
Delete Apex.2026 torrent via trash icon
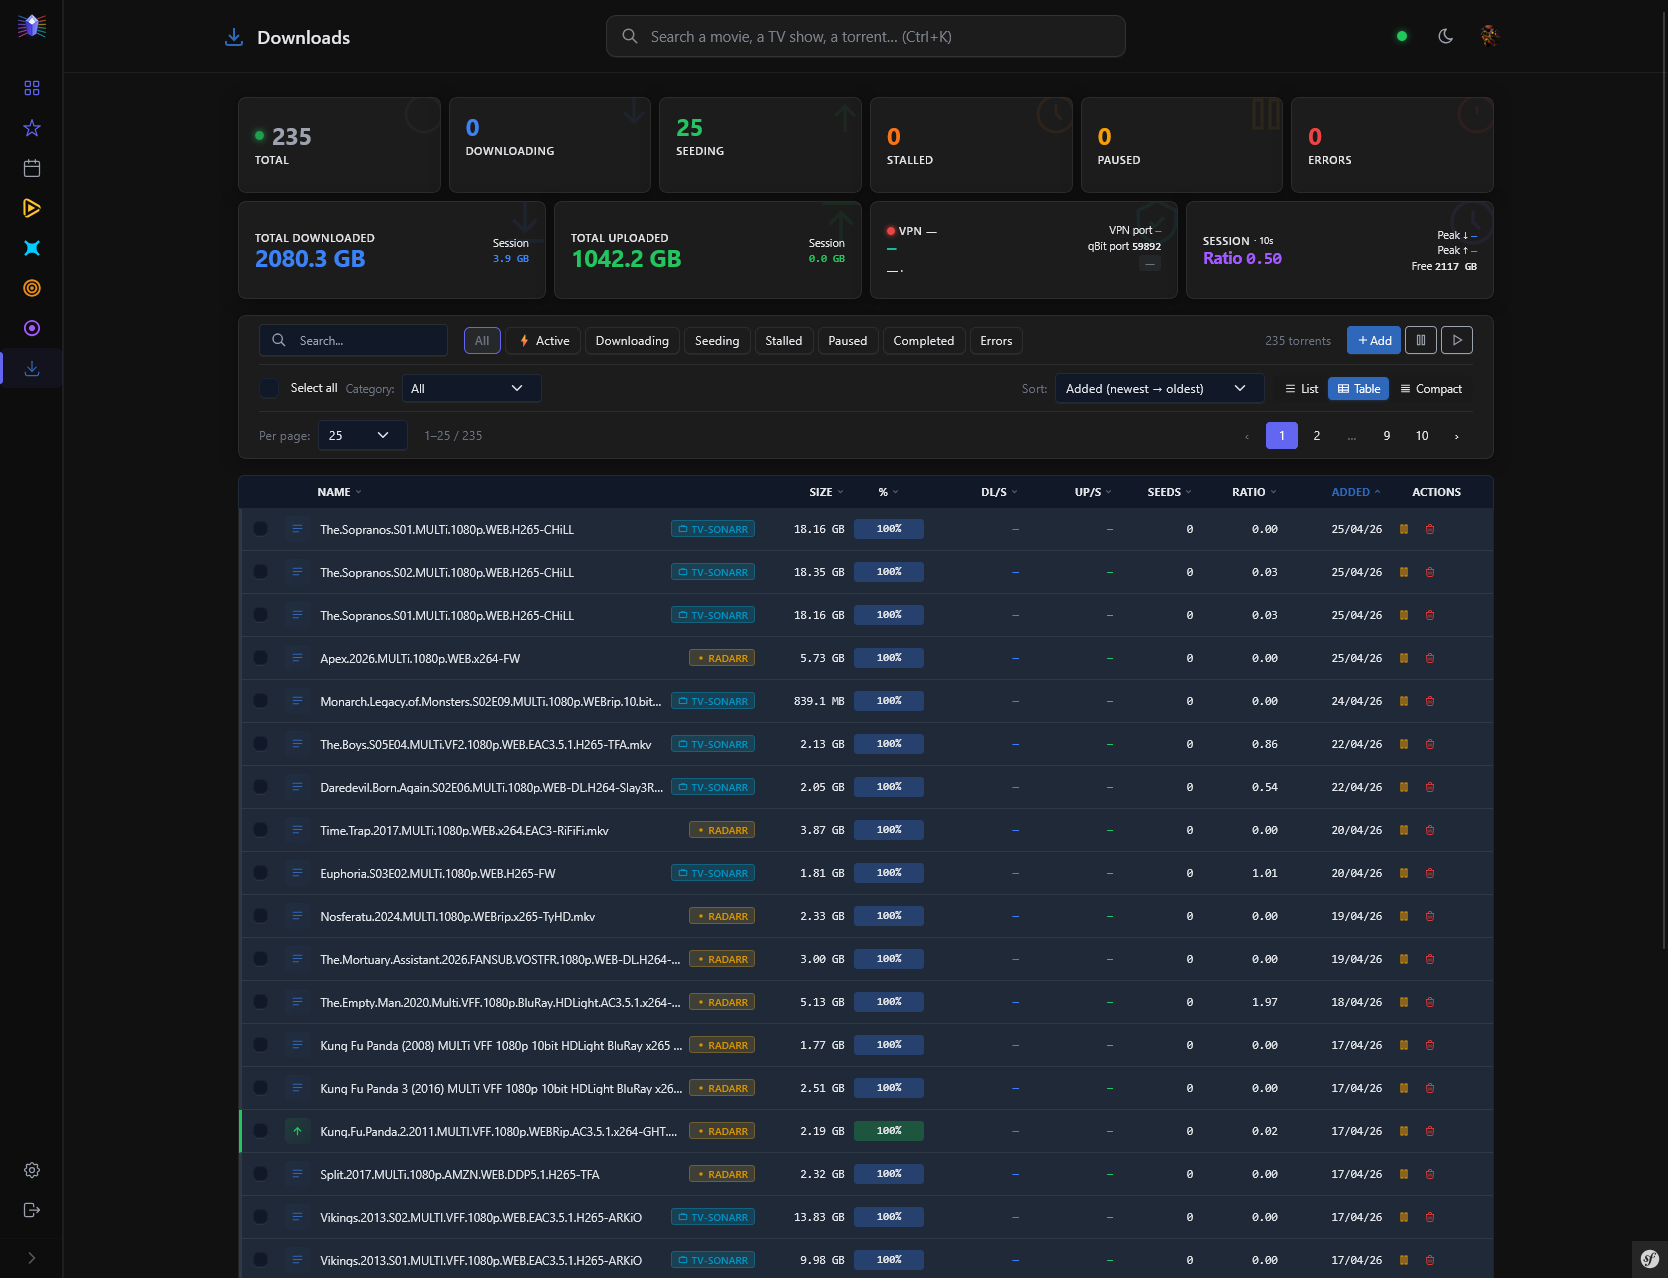[1430, 658]
